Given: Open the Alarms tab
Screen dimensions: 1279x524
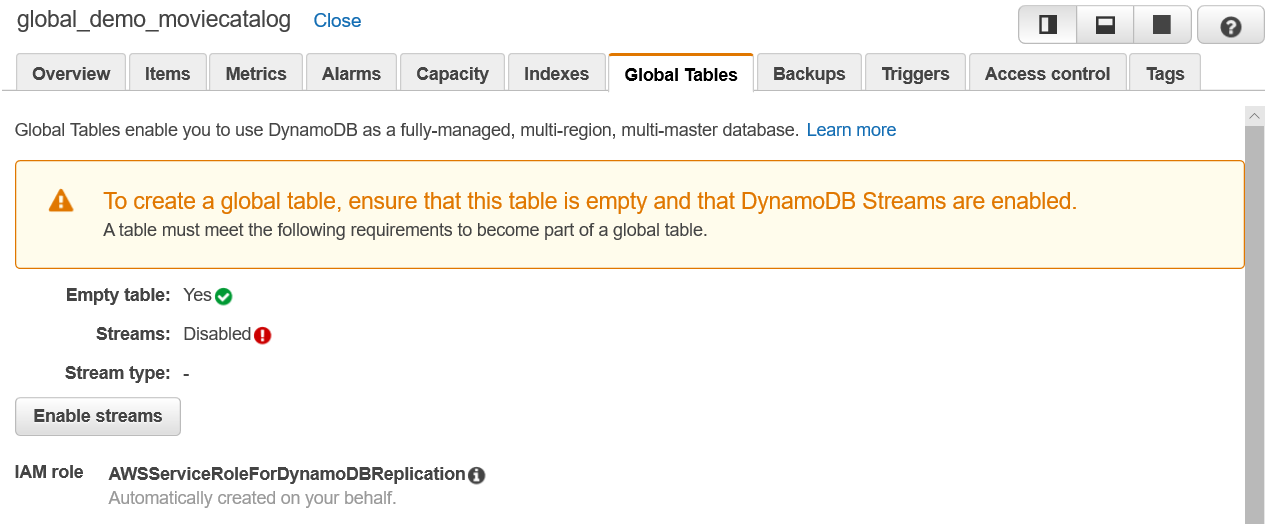Looking at the screenshot, I should pyautogui.click(x=351, y=74).
